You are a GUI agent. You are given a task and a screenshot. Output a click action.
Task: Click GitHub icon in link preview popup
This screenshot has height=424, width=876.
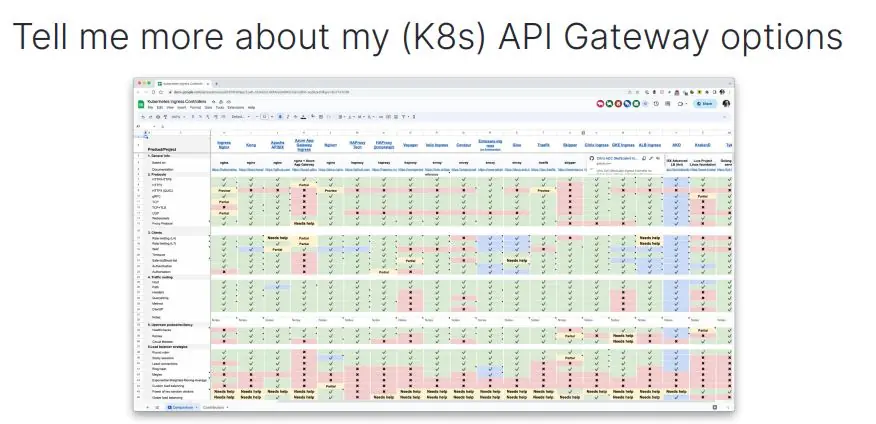point(592,158)
